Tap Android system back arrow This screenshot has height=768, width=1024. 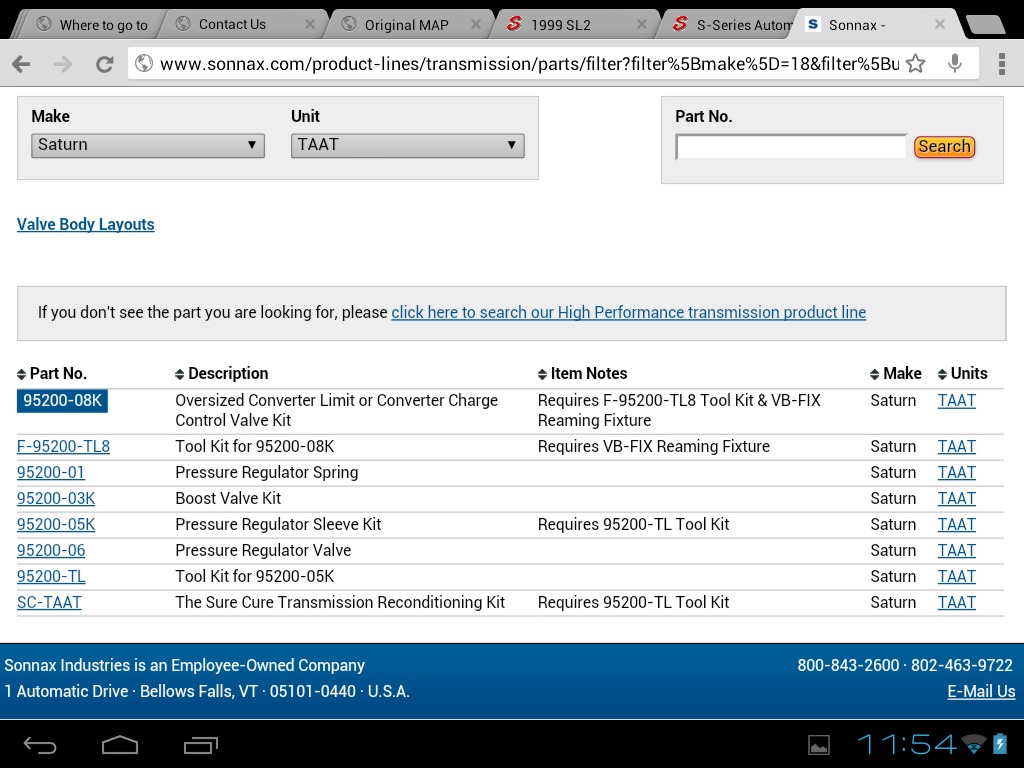click(x=40, y=744)
